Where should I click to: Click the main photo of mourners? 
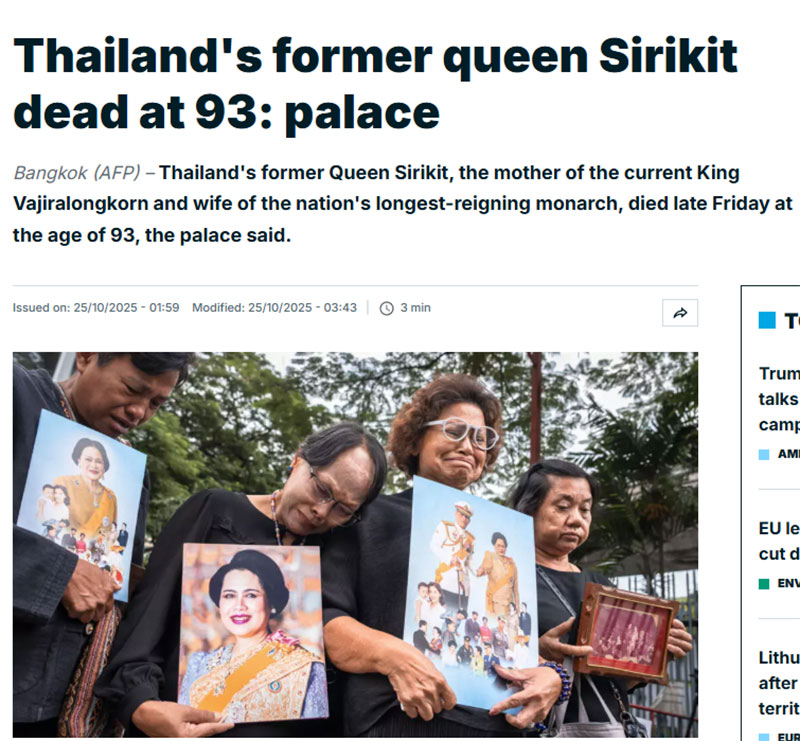355,545
